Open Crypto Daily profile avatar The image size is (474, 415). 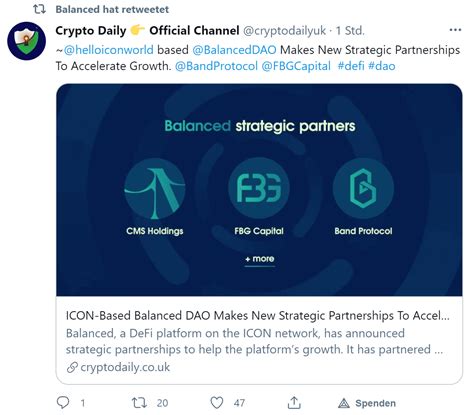(26, 41)
